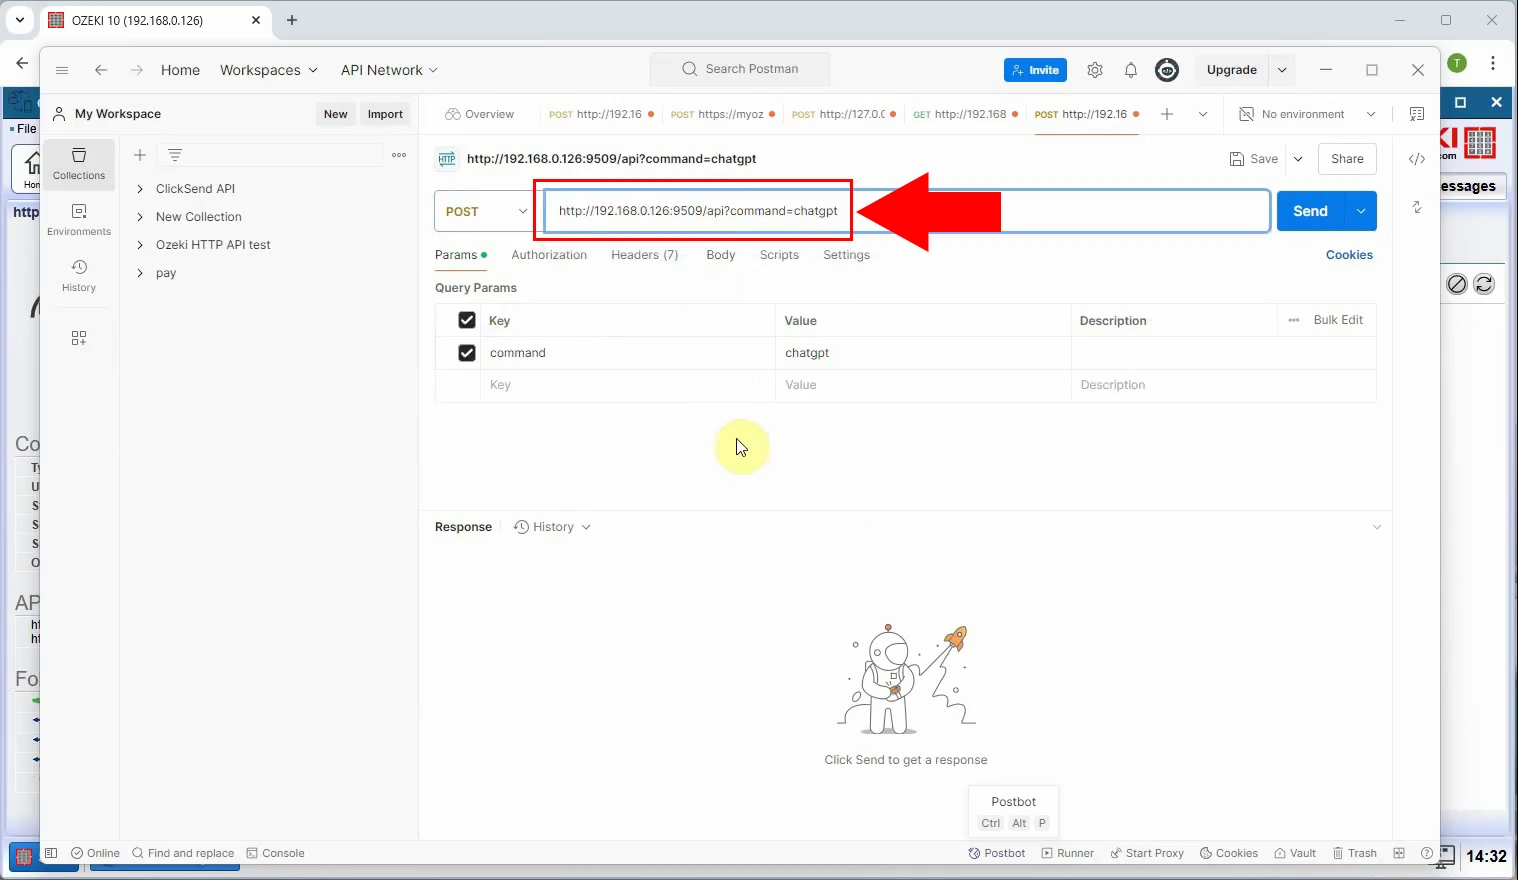This screenshot has width=1518, height=880.
Task: Open the response History dropdown
Action: click(x=552, y=527)
